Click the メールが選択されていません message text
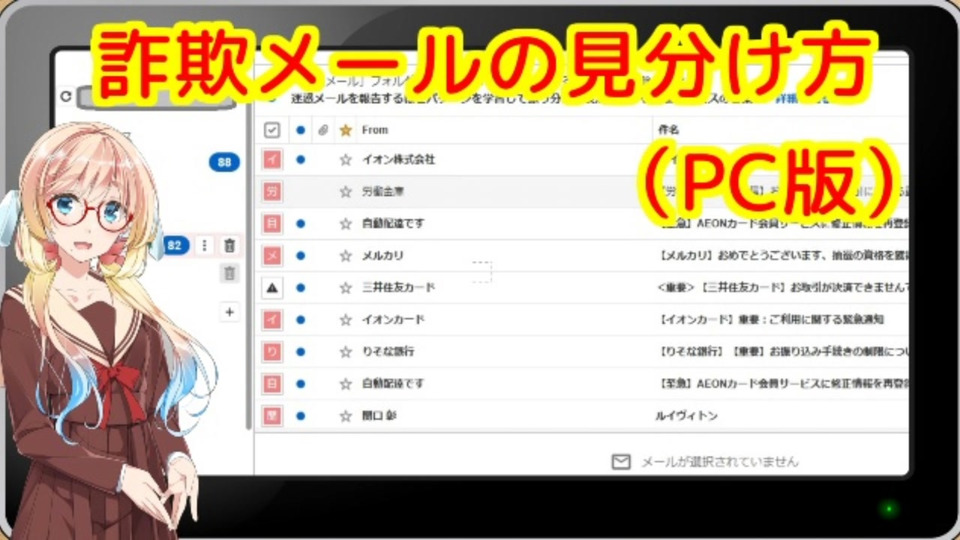This screenshot has height=540, width=960. 720,462
